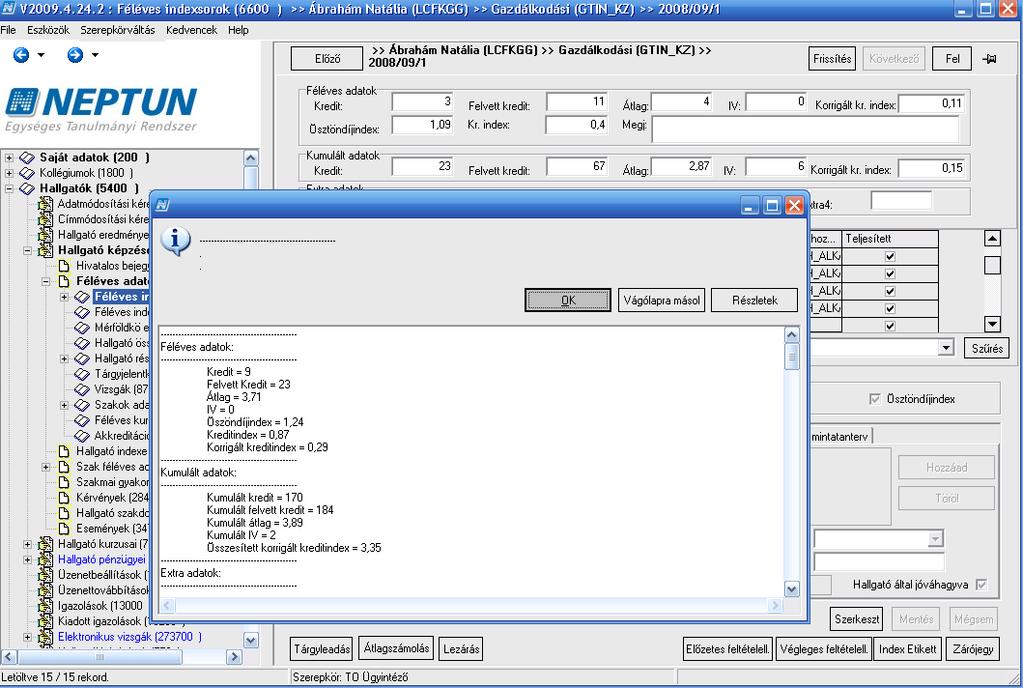Click the Üzenetbeállítások folder icon

45,575
